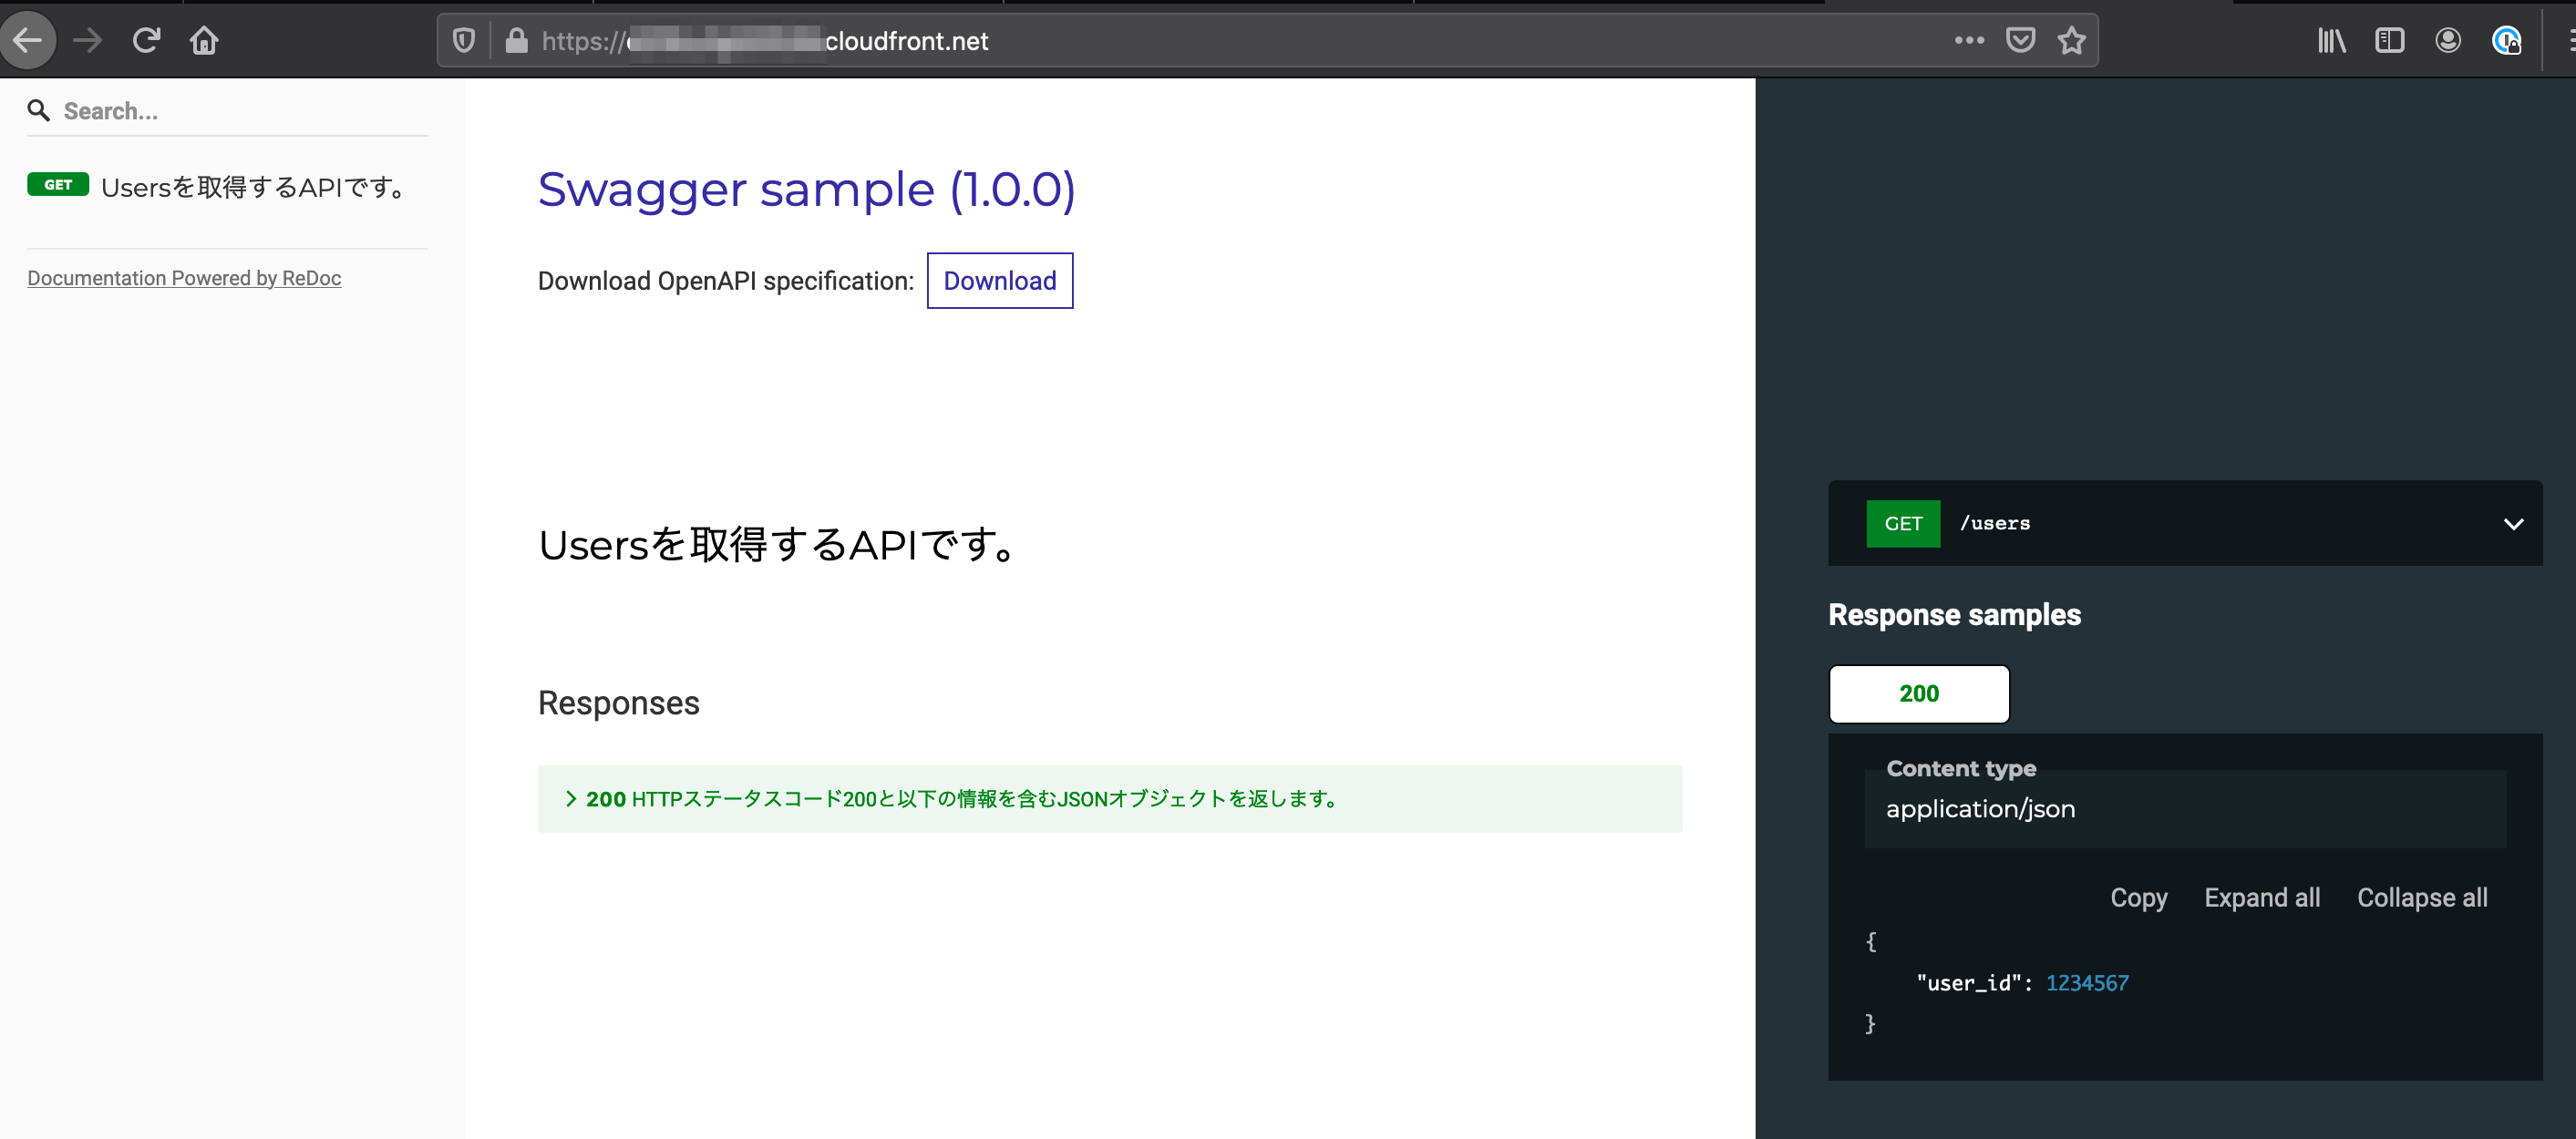Screen dimensions: 2576x1139
Task: Open the Firefox account icon
Action: point(2448,40)
